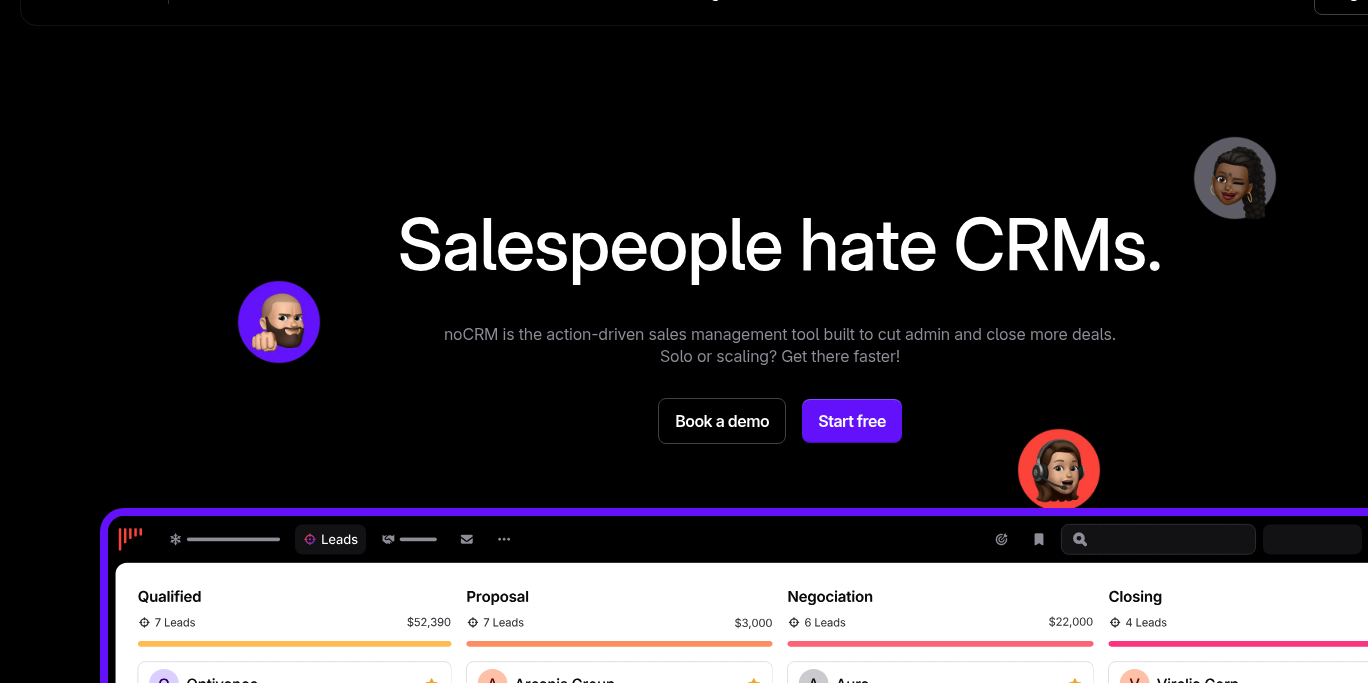The width and height of the screenshot is (1368, 683).
Task: Open the three-dot more menu
Action: coord(504,539)
